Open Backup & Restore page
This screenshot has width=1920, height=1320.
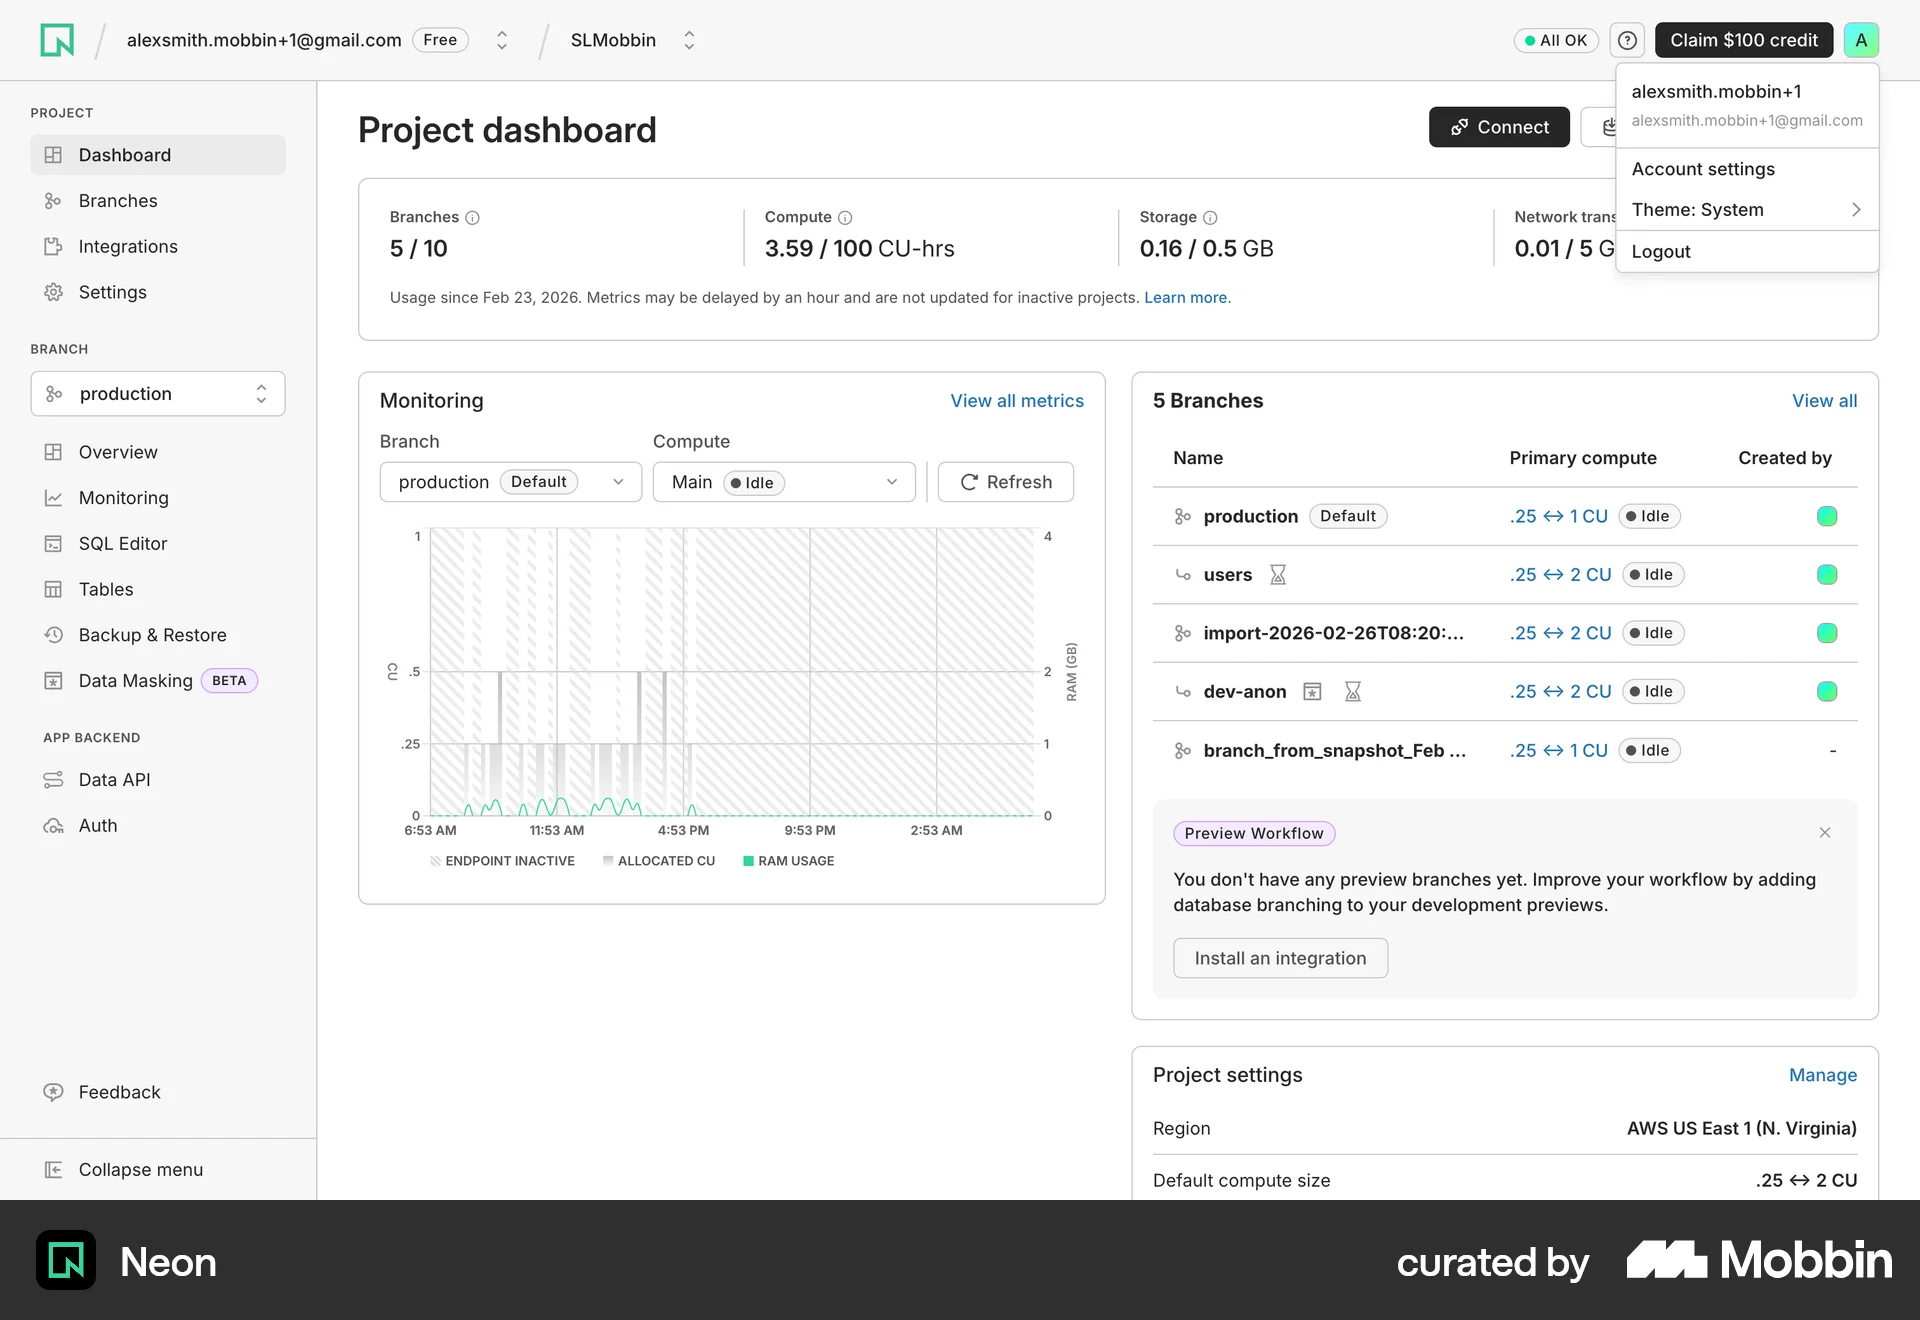pos(158,635)
